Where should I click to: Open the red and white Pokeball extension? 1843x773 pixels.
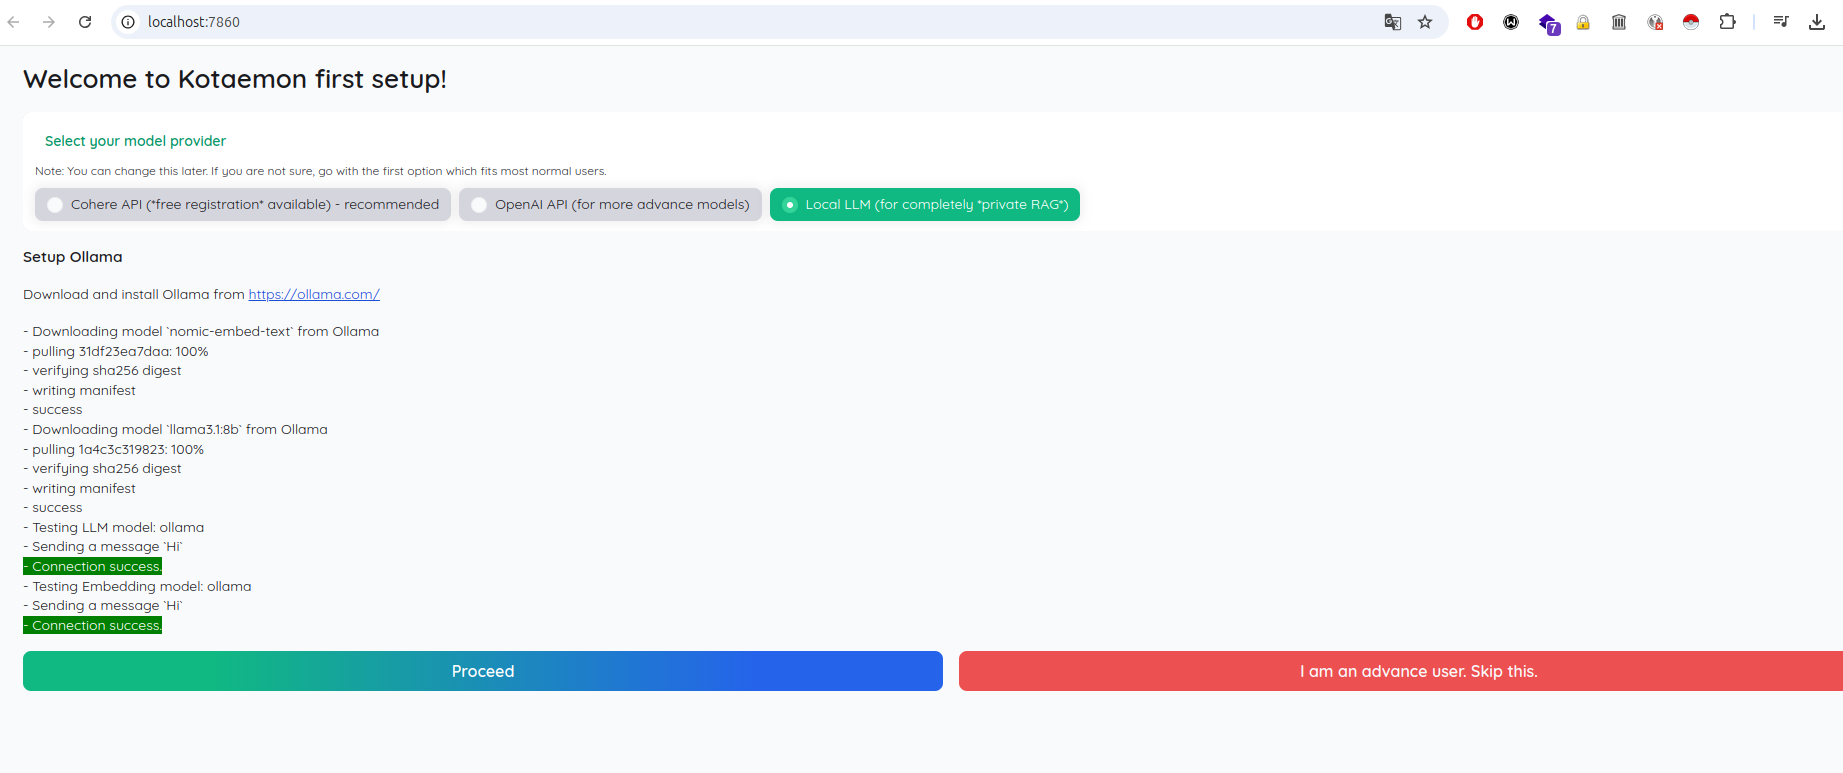click(x=1691, y=22)
